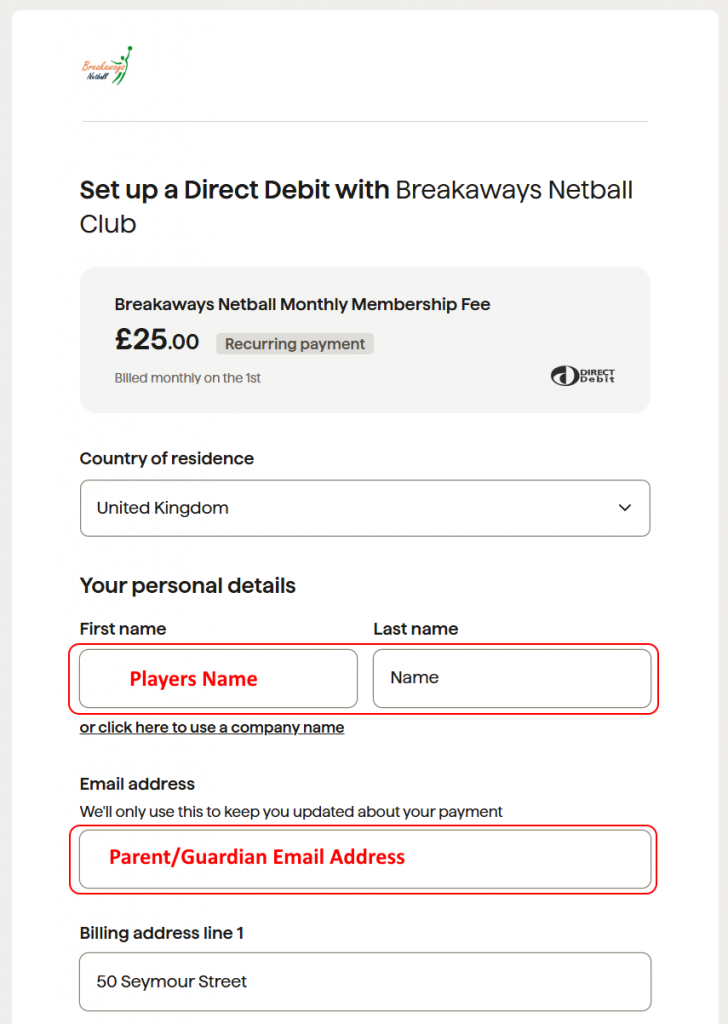Click the chevron next to United Kingdom
Viewport: 728px width, 1024px height.
coord(625,508)
